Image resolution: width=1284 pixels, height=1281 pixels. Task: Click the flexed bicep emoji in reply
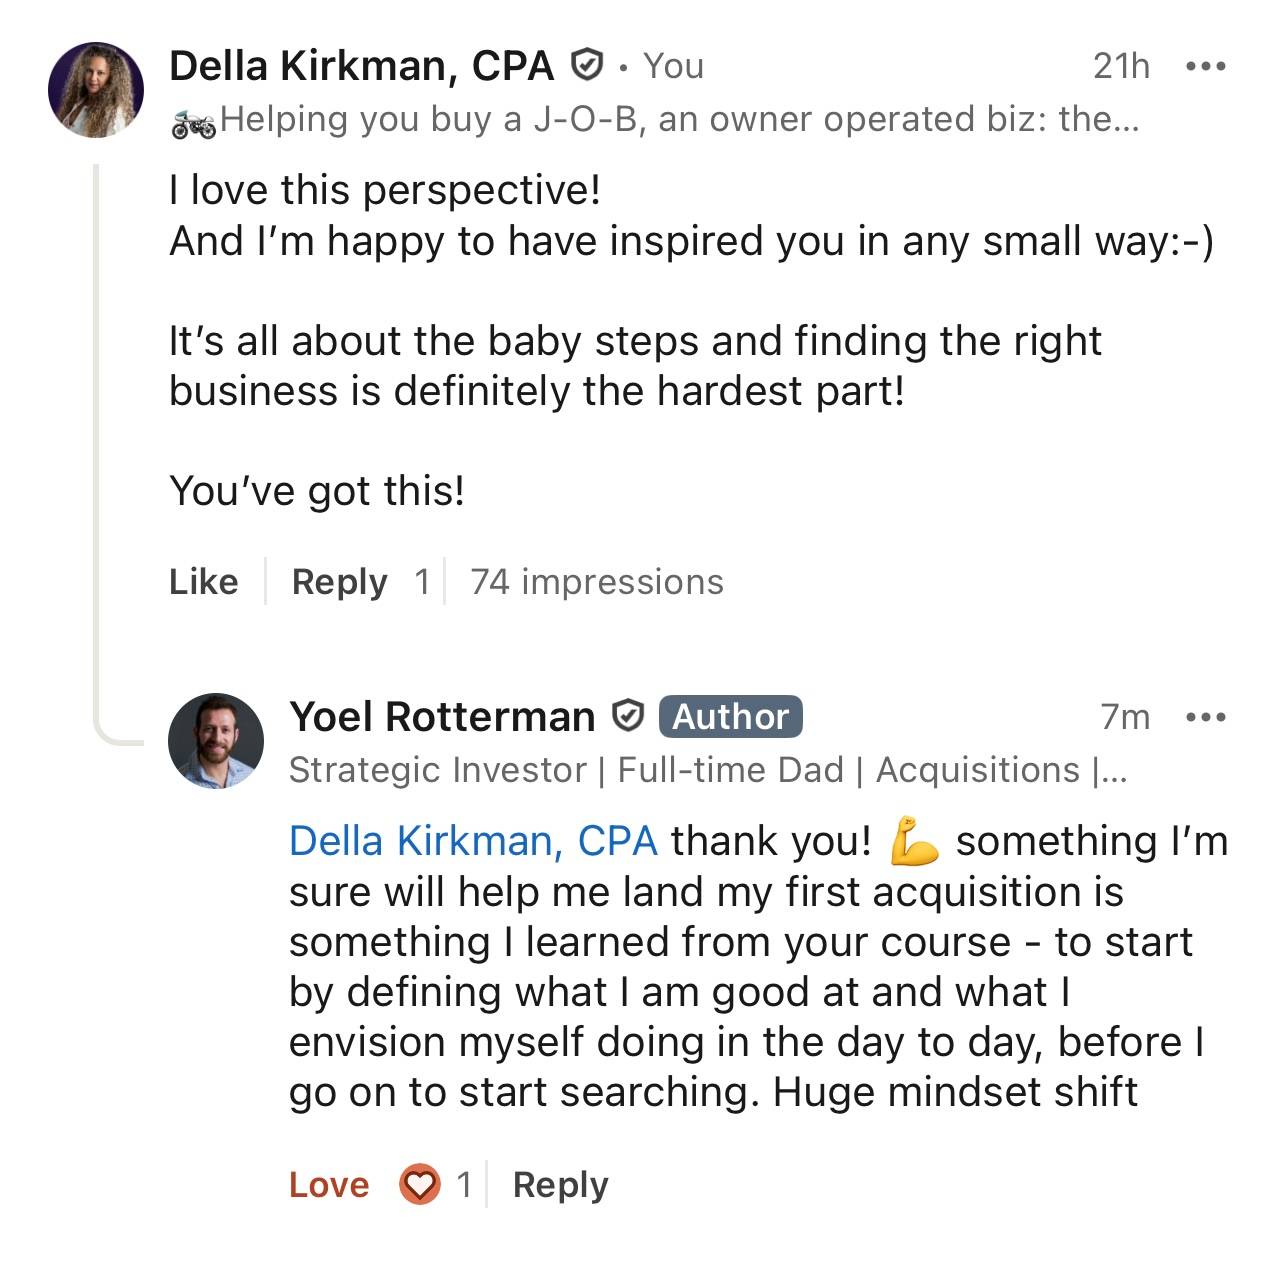pyautogui.click(x=914, y=840)
